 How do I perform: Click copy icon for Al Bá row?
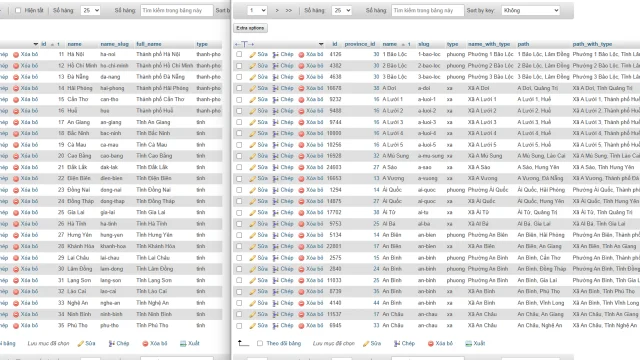(x=276, y=224)
